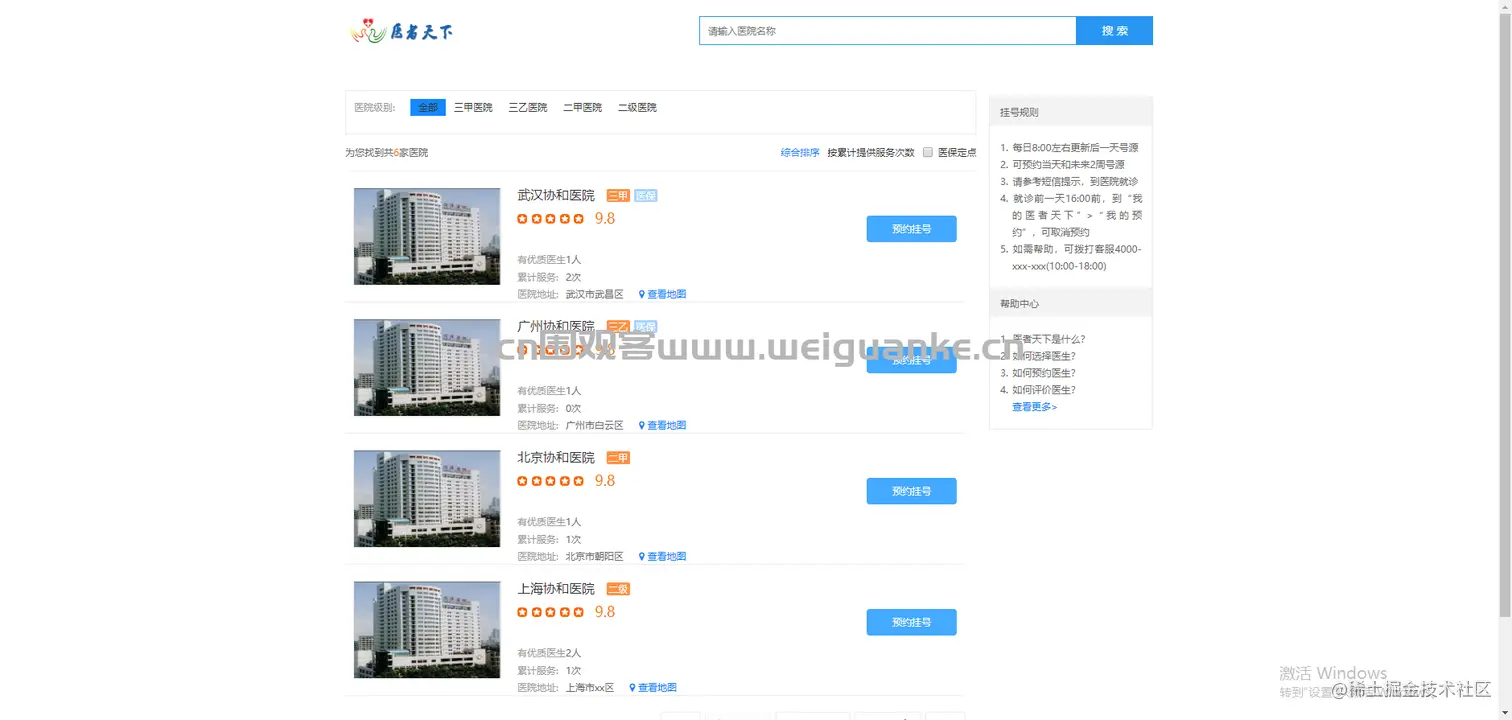
Task: Click the star rating of 武汉协和医院
Action: [x=551, y=219]
